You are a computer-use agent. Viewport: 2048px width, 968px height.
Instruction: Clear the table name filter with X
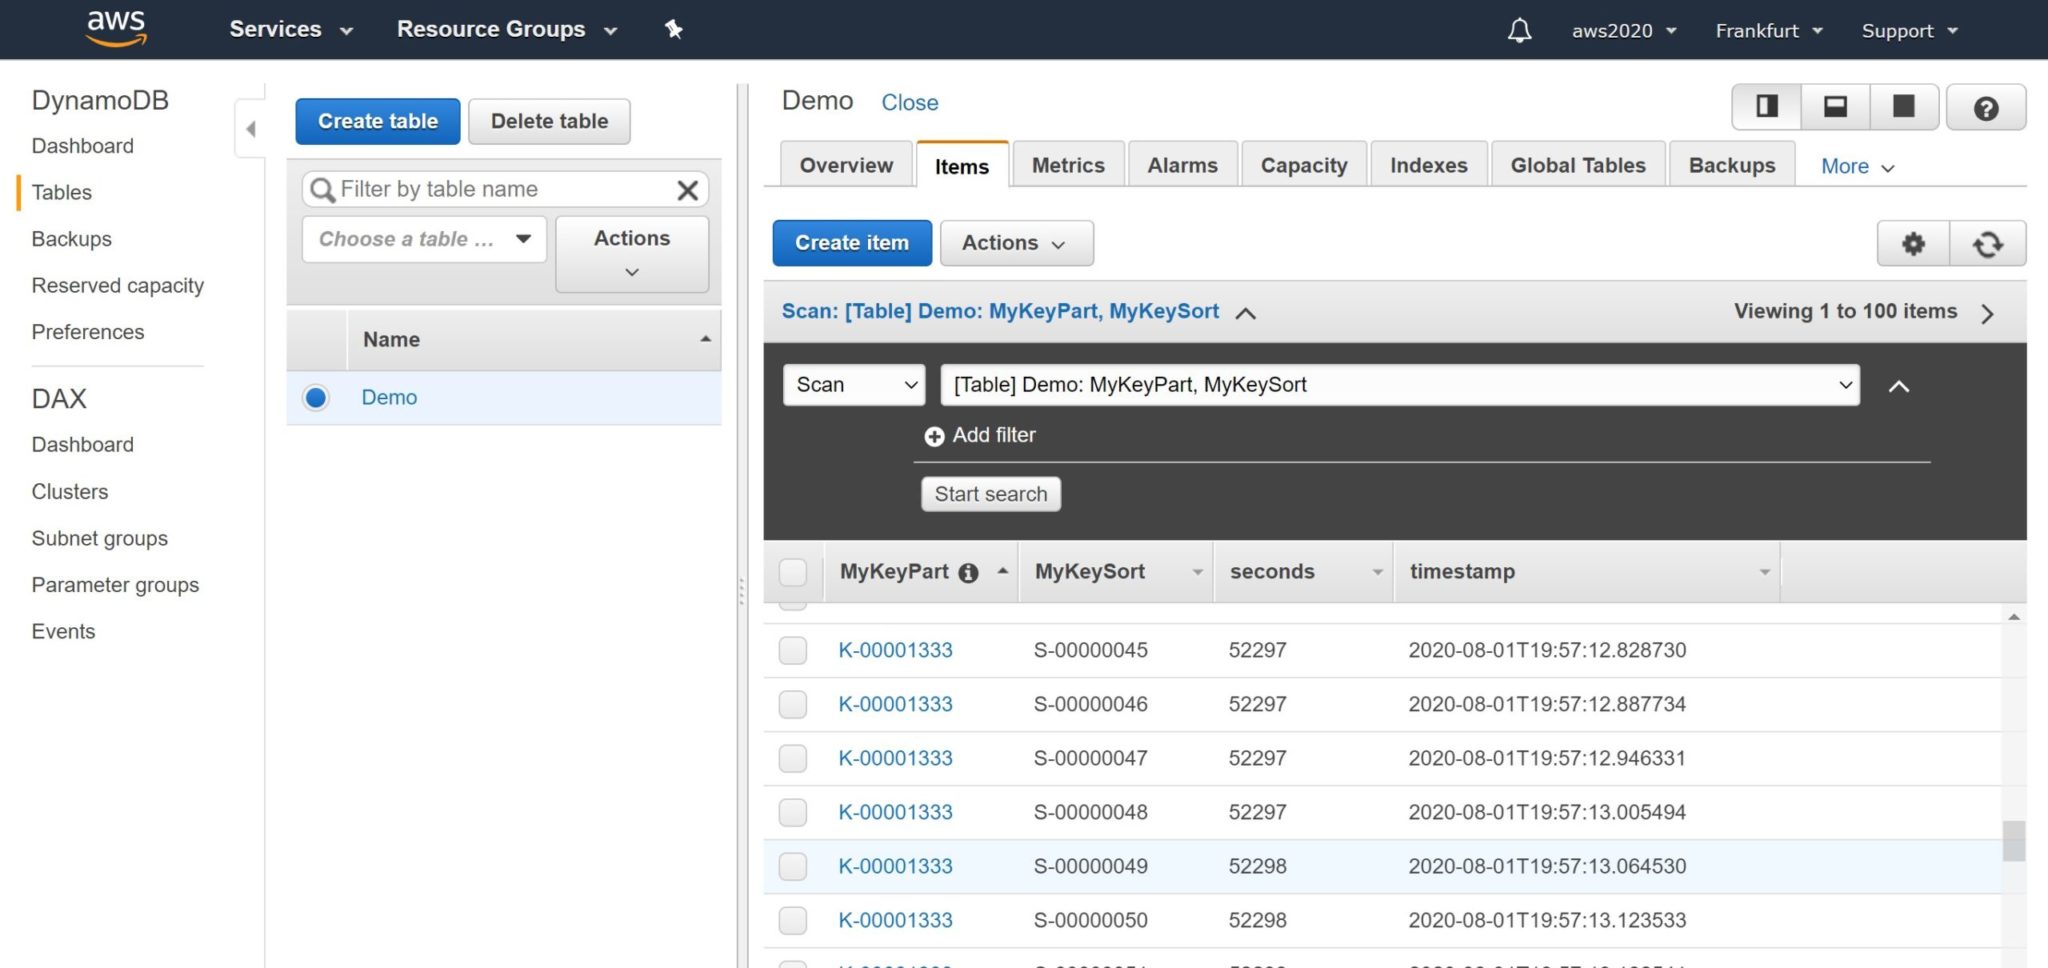(x=687, y=190)
